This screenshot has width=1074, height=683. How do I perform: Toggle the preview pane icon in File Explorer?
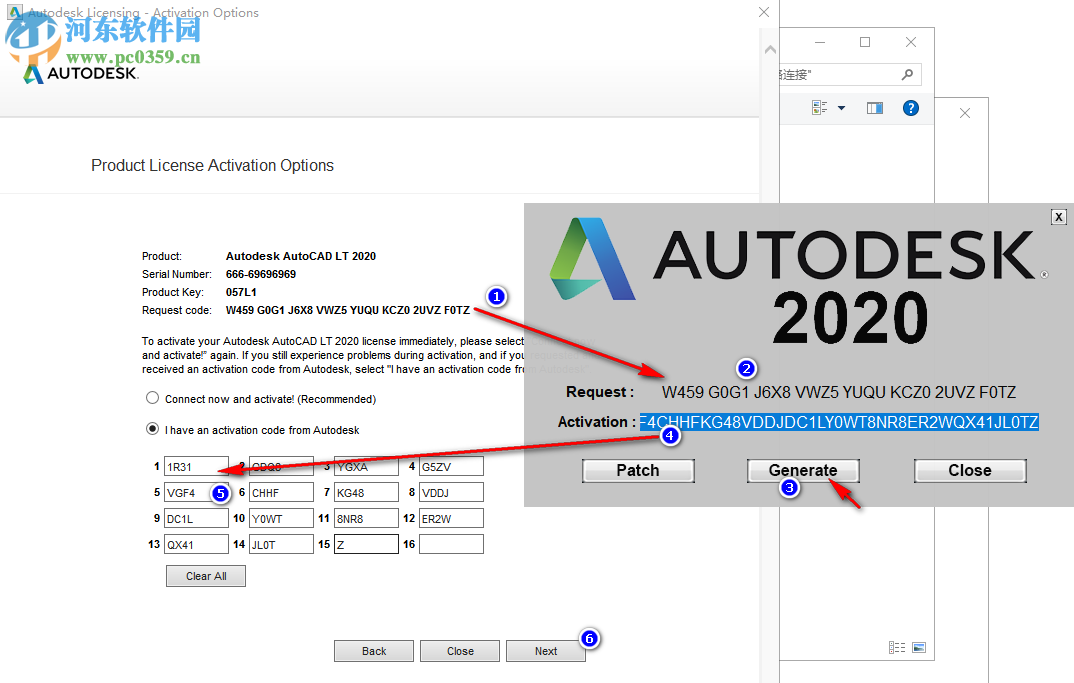(x=874, y=107)
